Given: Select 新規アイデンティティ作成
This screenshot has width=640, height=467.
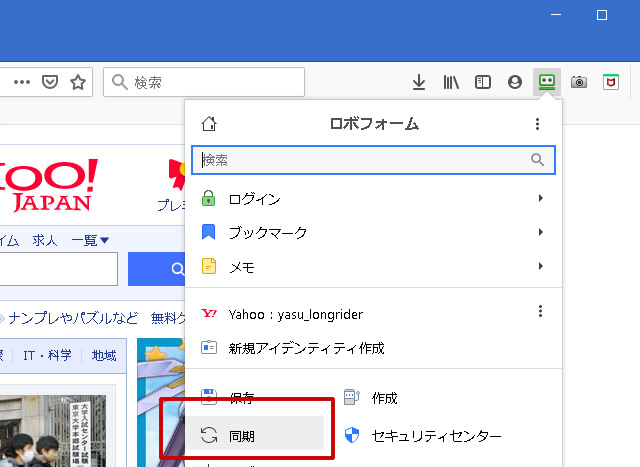Looking at the screenshot, I should [x=373, y=348].
